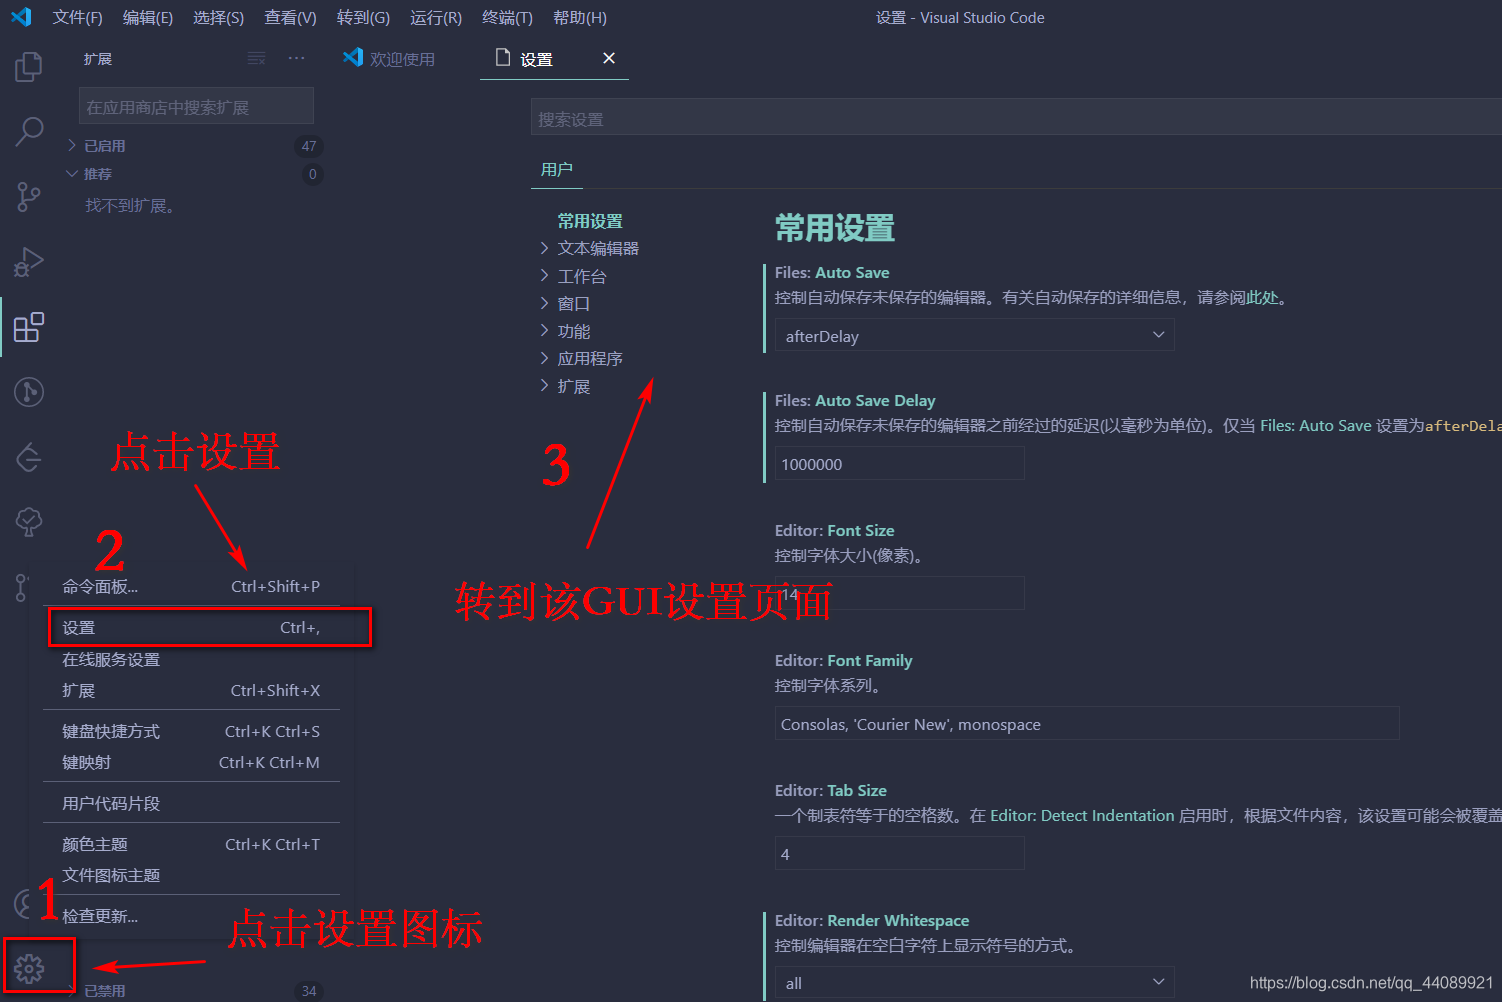Click the extension marketplace search field

(196, 107)
